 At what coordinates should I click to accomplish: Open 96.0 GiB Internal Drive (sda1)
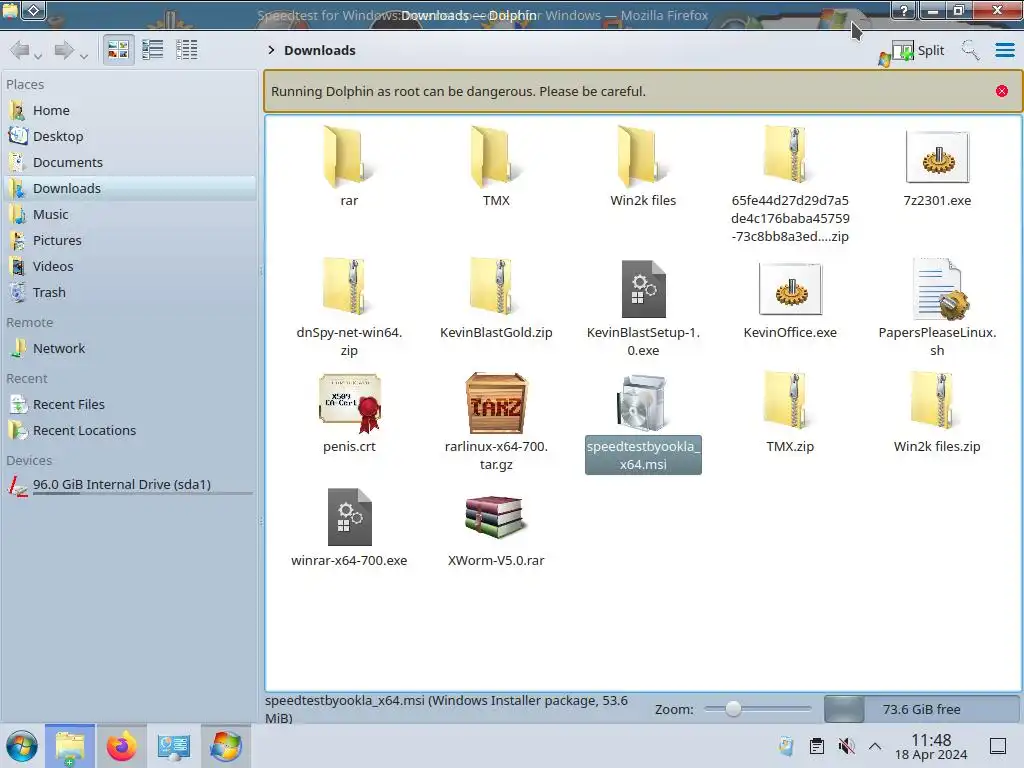[129, 485]
